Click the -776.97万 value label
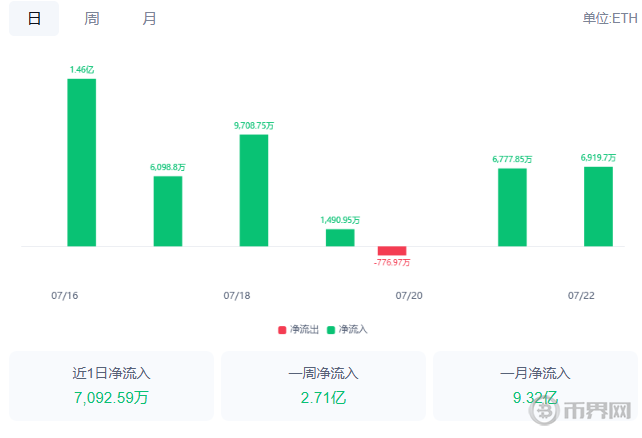 pos(392,262)
